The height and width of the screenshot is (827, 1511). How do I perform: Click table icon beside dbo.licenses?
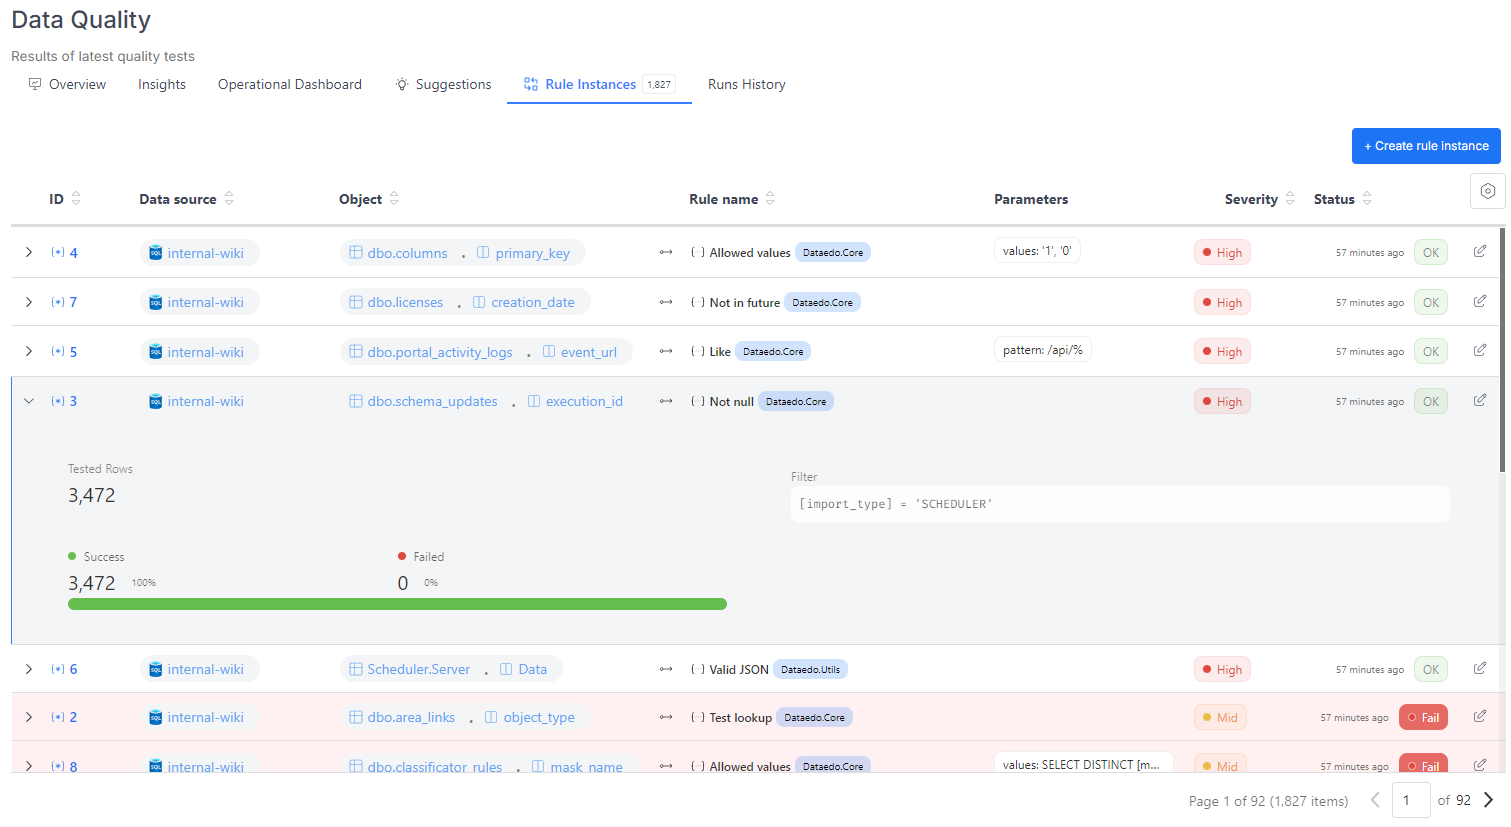(x=355, y=302)
